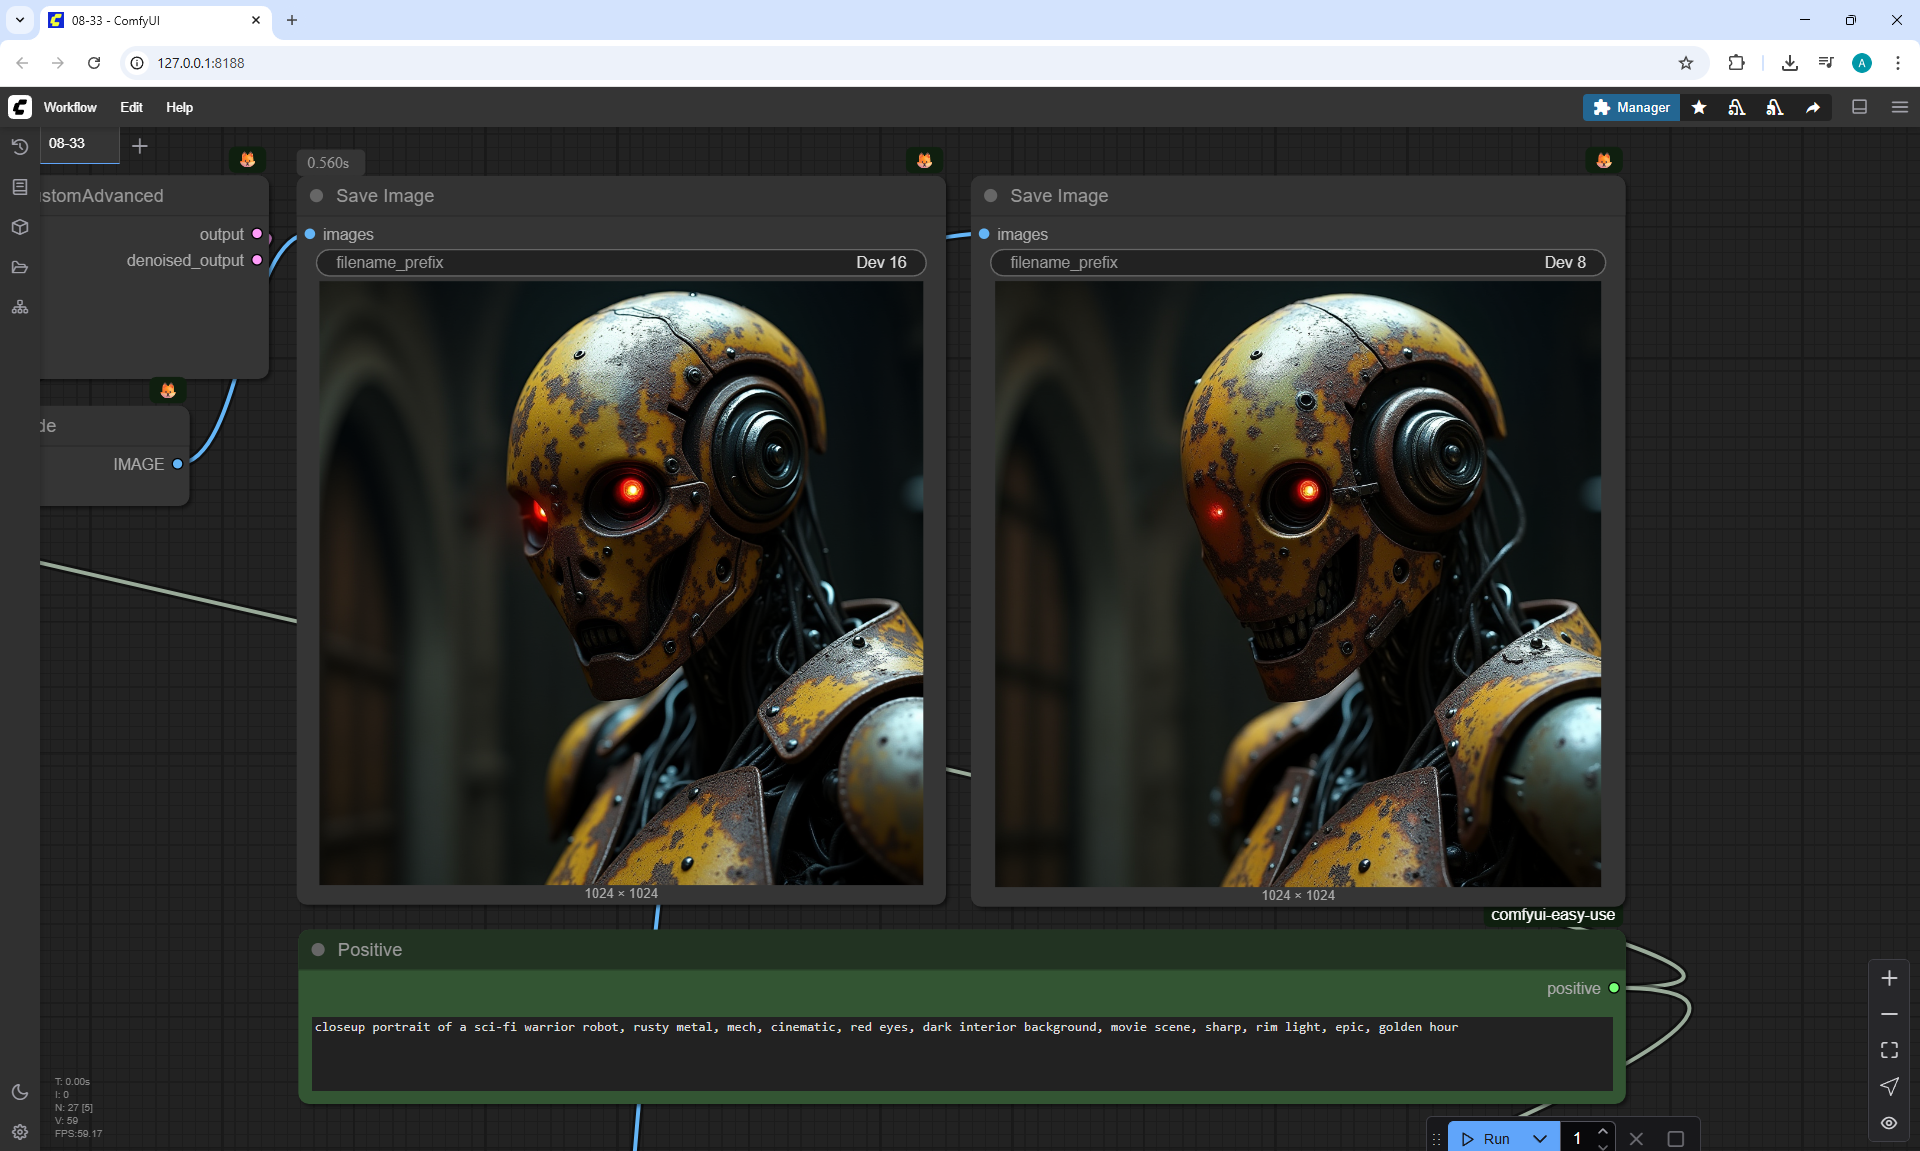
Task: Open the Edit menu
Action: pos(131,107)
